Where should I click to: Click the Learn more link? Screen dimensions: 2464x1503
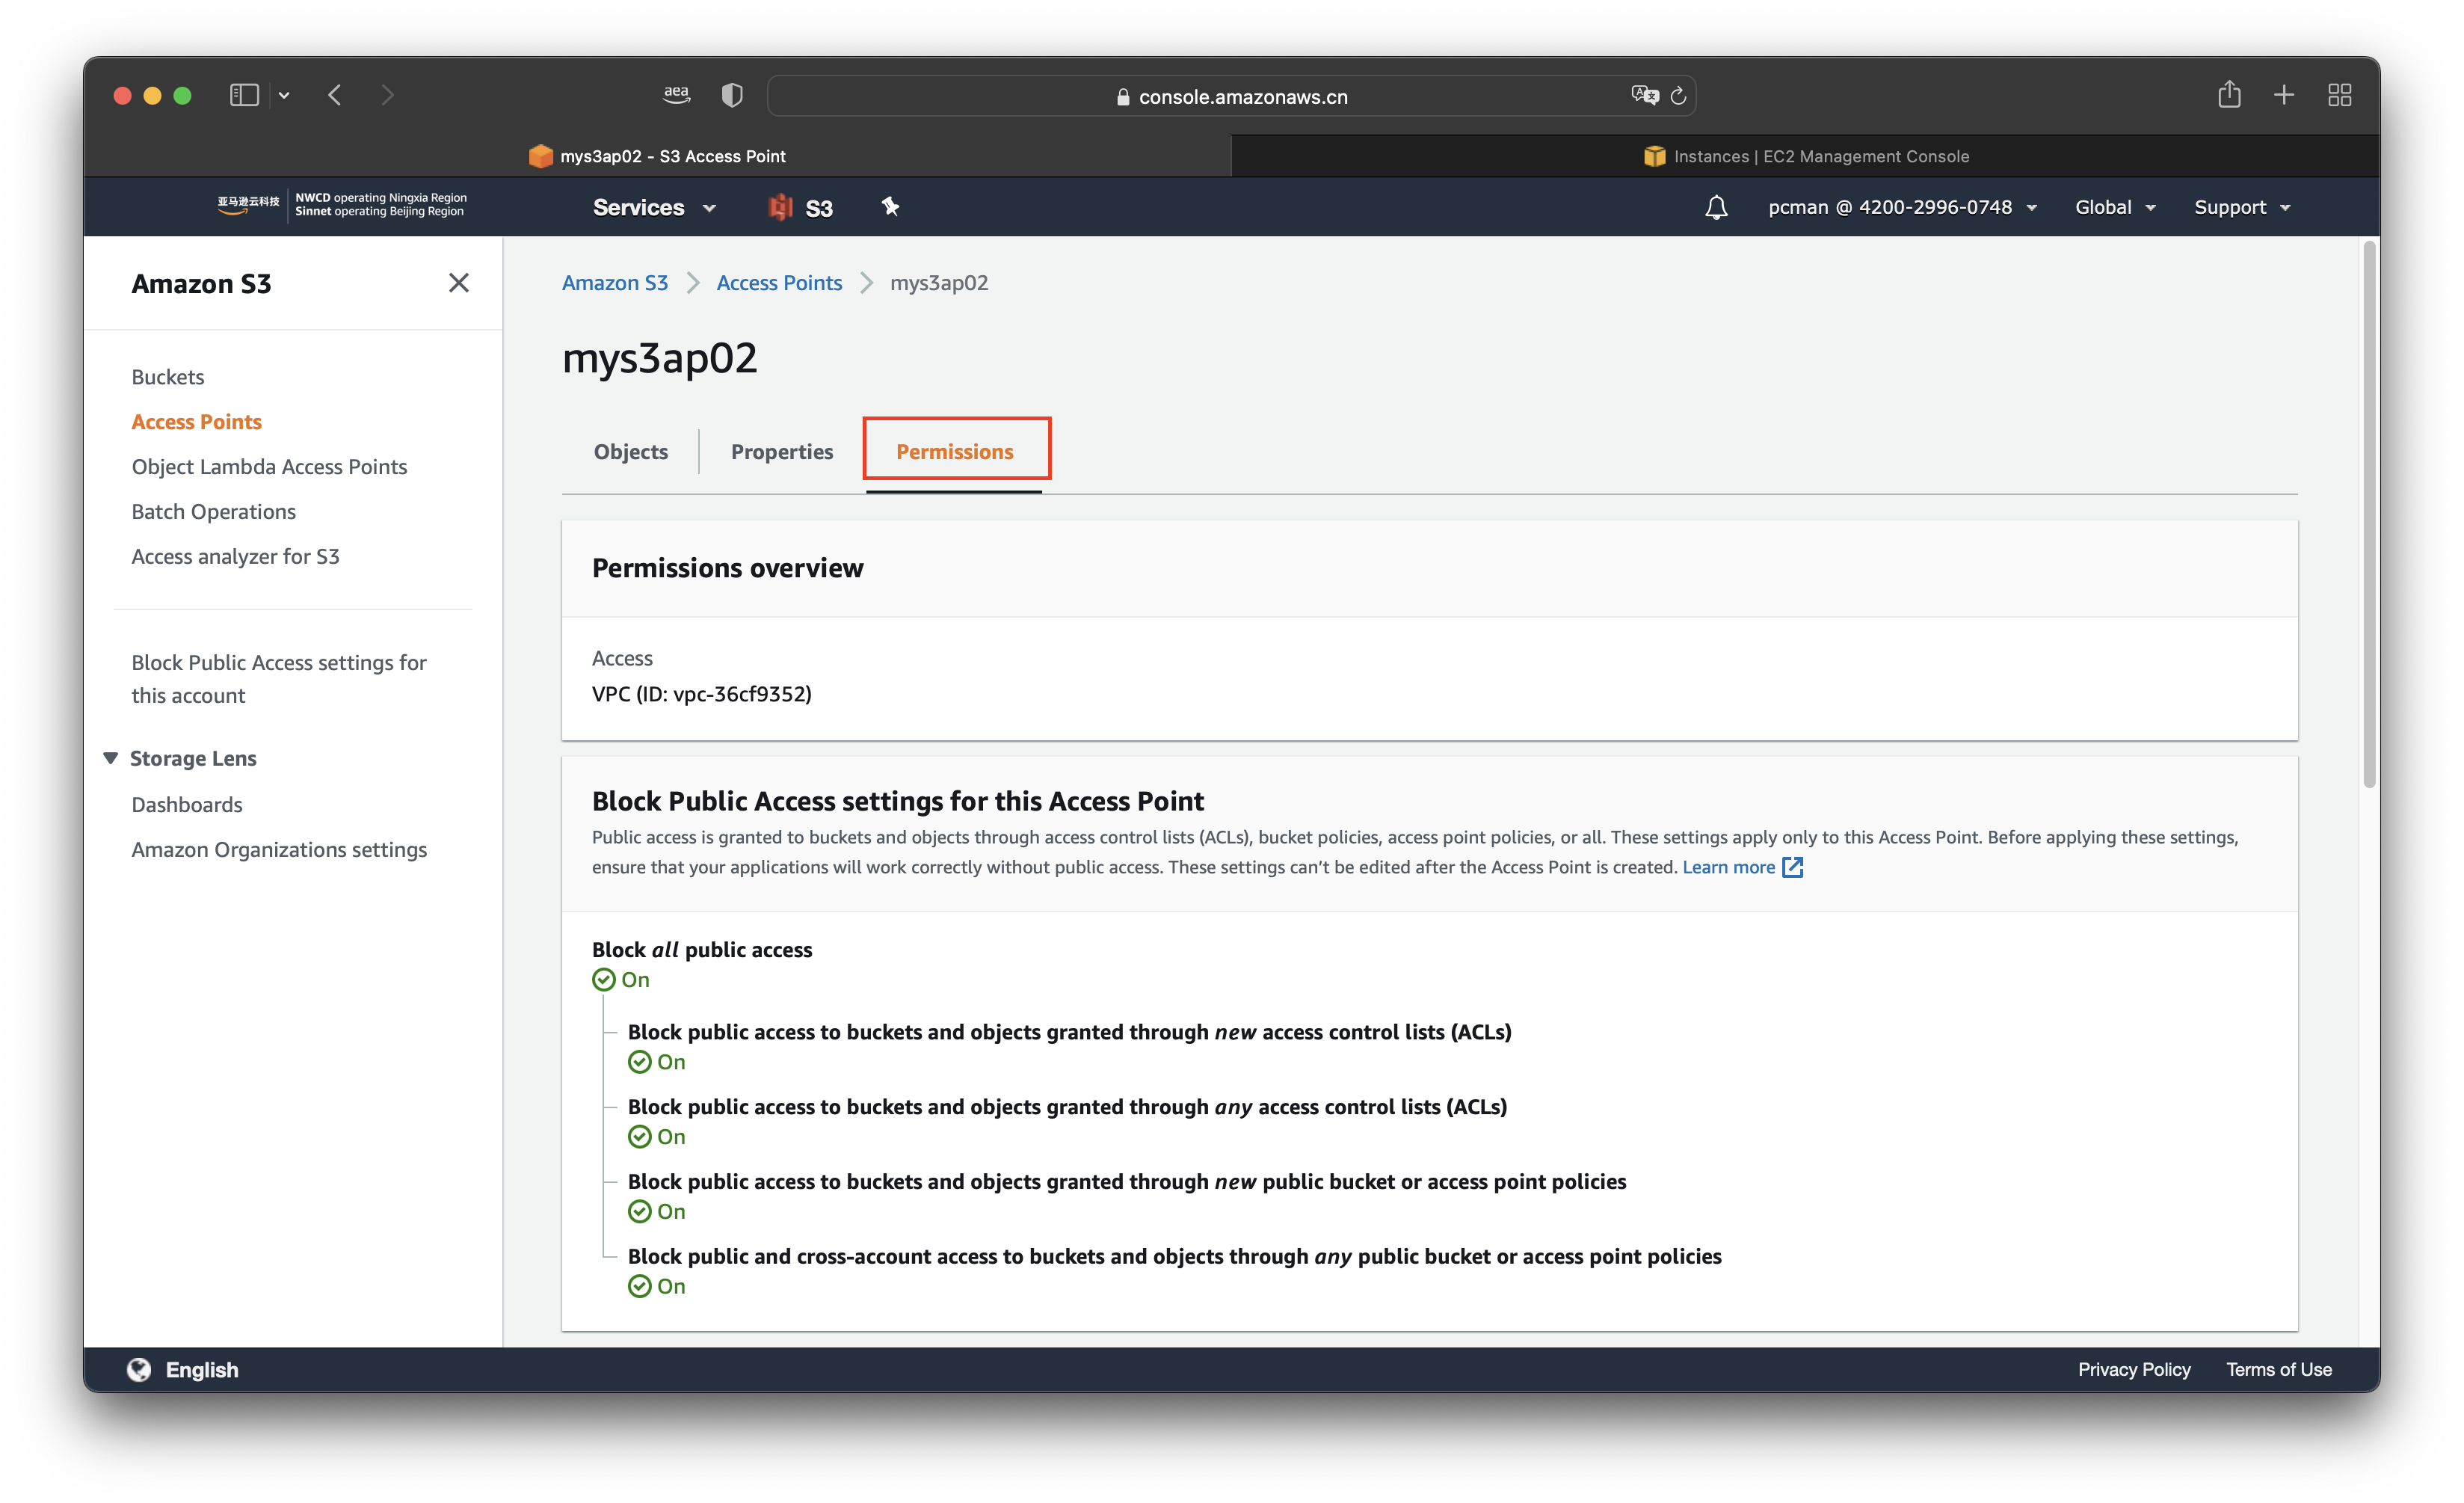[x=1728, y=867]
